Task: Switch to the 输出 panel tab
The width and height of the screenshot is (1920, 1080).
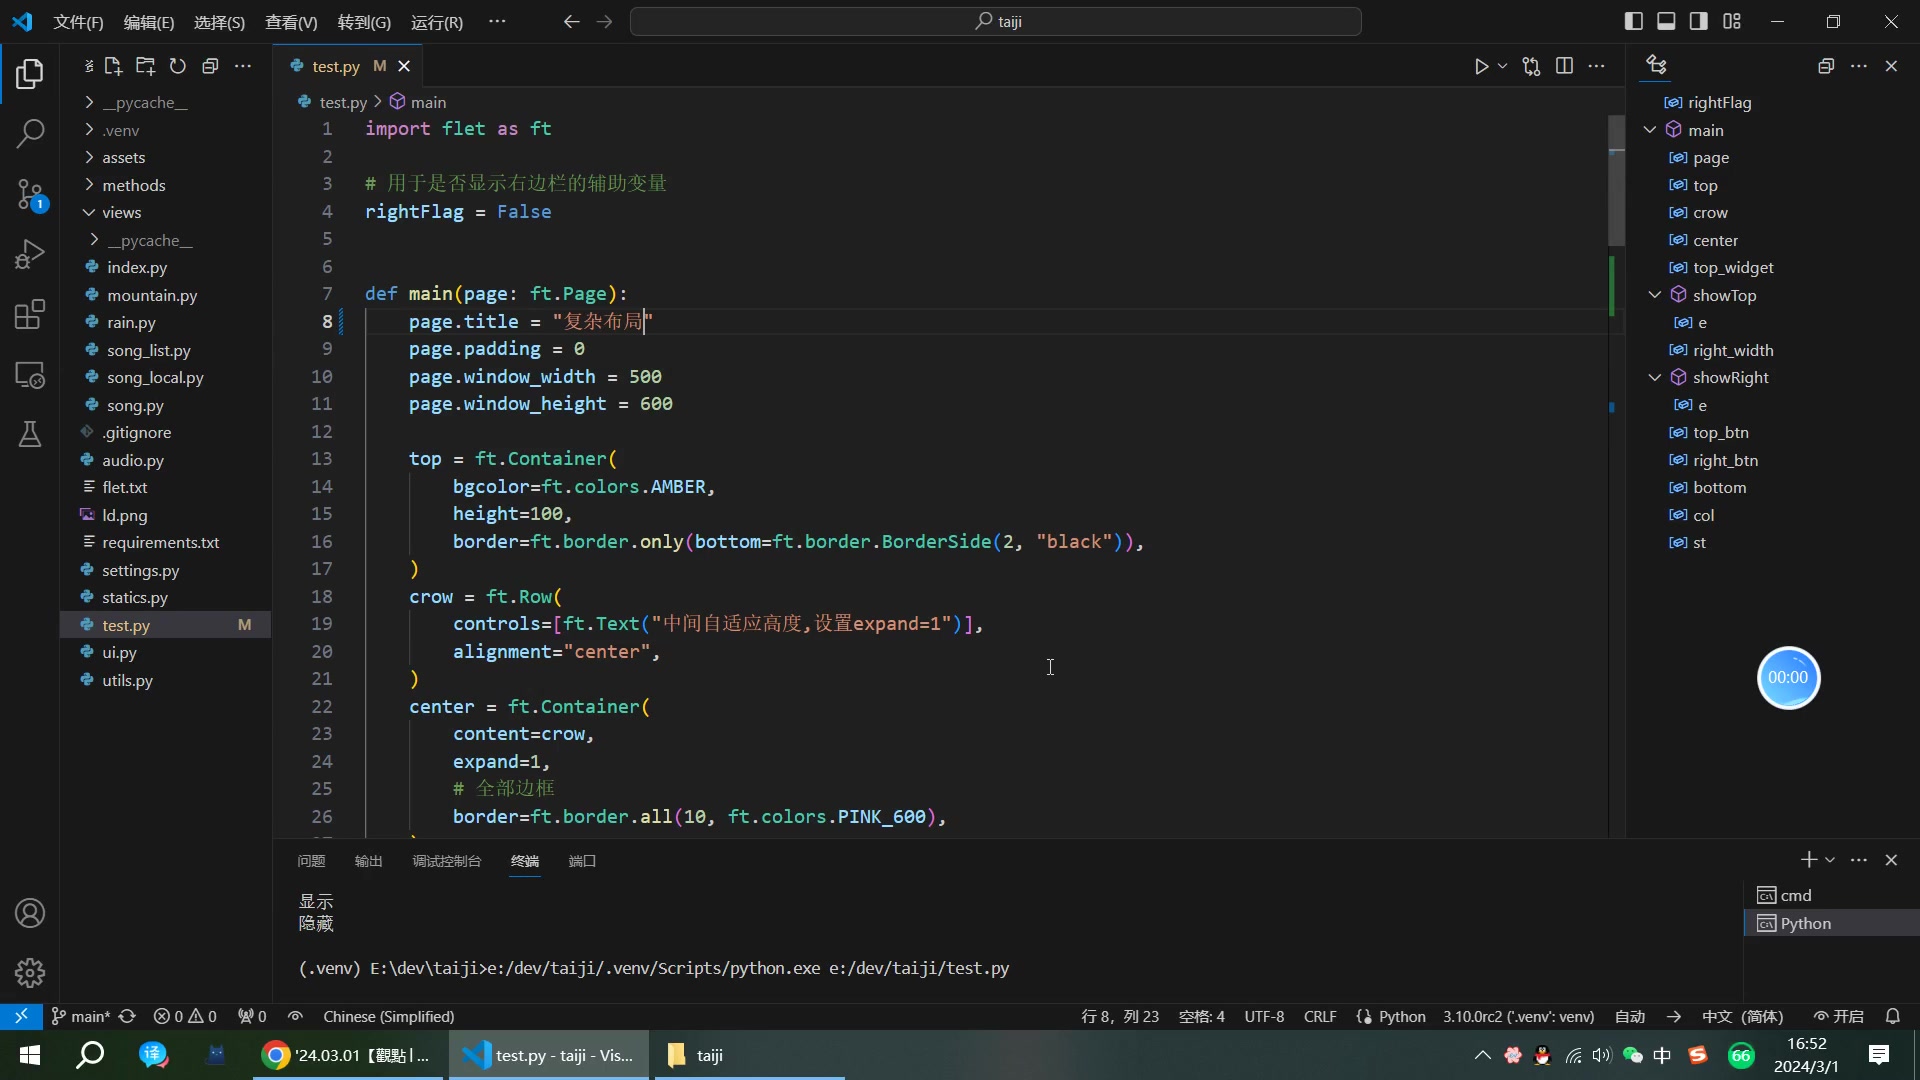Action: [368, 861]
